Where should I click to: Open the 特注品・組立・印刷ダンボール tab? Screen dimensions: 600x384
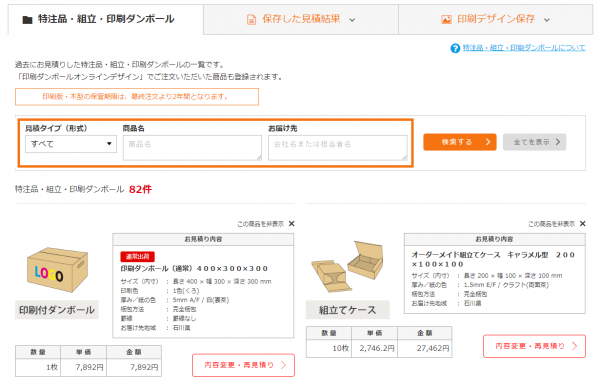pos(106,19)
